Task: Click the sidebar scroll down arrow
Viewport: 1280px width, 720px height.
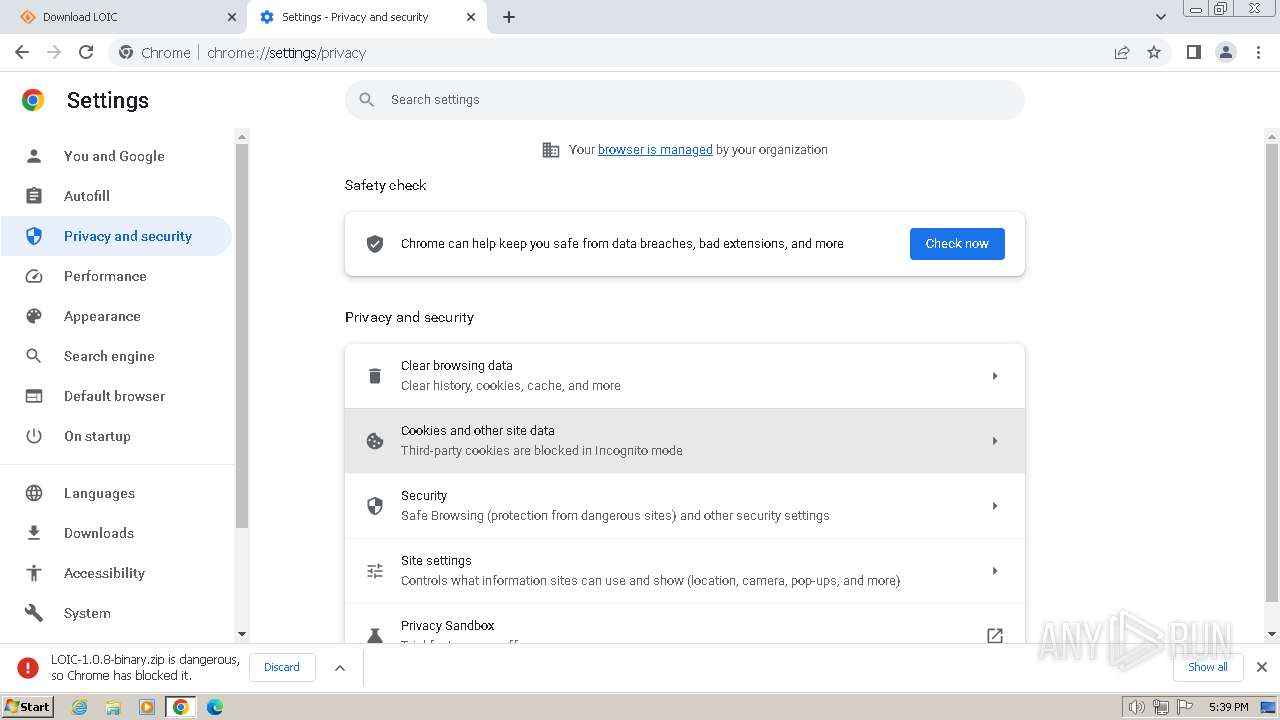Action: tap(241, 634)
